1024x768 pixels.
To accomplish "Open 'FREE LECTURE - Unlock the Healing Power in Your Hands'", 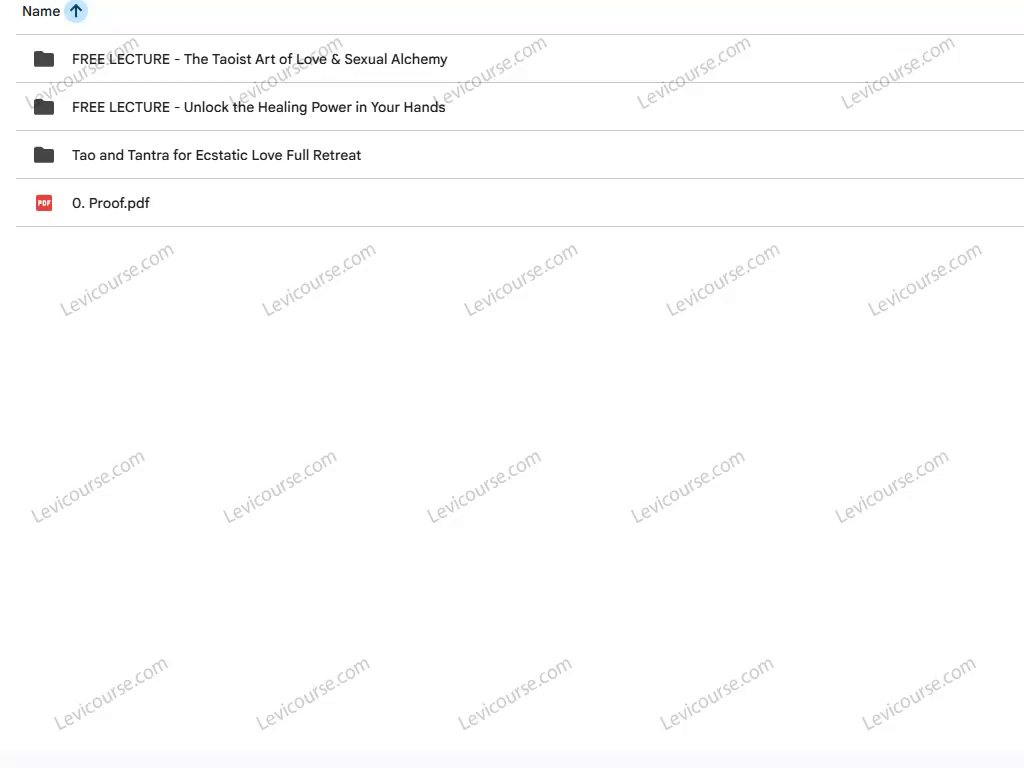I will click(259, 107).
